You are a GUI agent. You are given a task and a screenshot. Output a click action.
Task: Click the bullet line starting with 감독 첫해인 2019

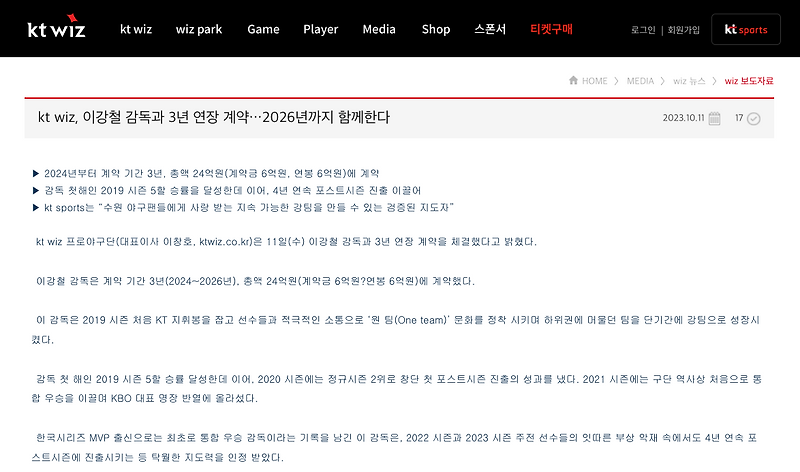(x=227, y=190)
